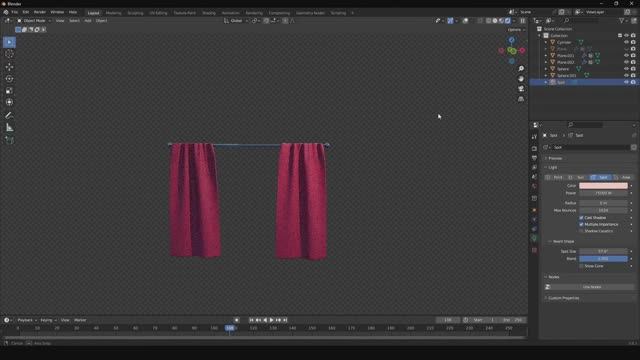Enable Shadow Caustics checkbox
The height and width of the screenshot is (360, 640).
click(x=581, y=231)
